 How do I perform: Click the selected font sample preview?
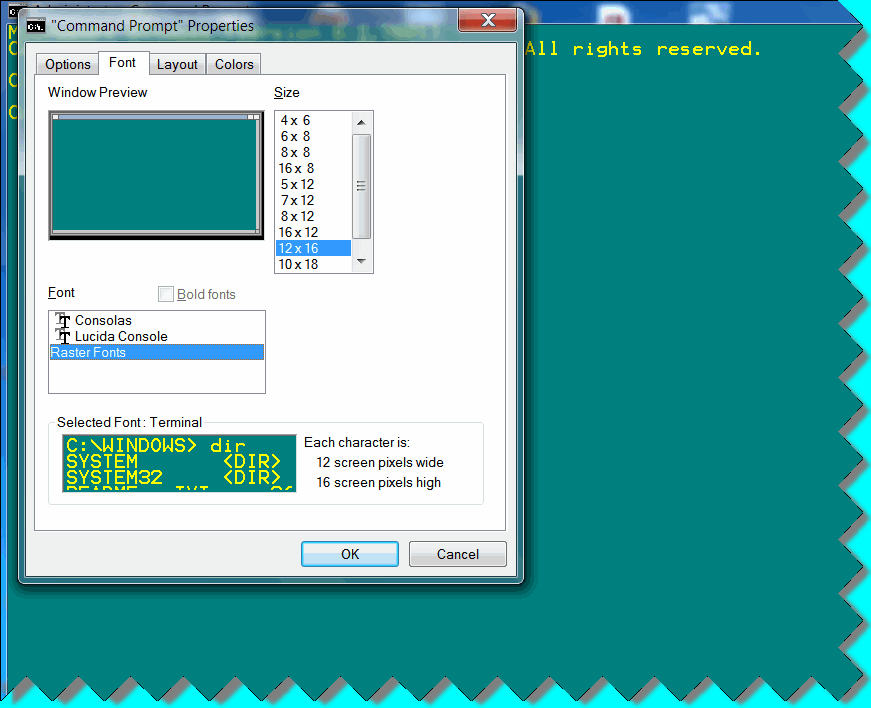(x=179, y=463)
